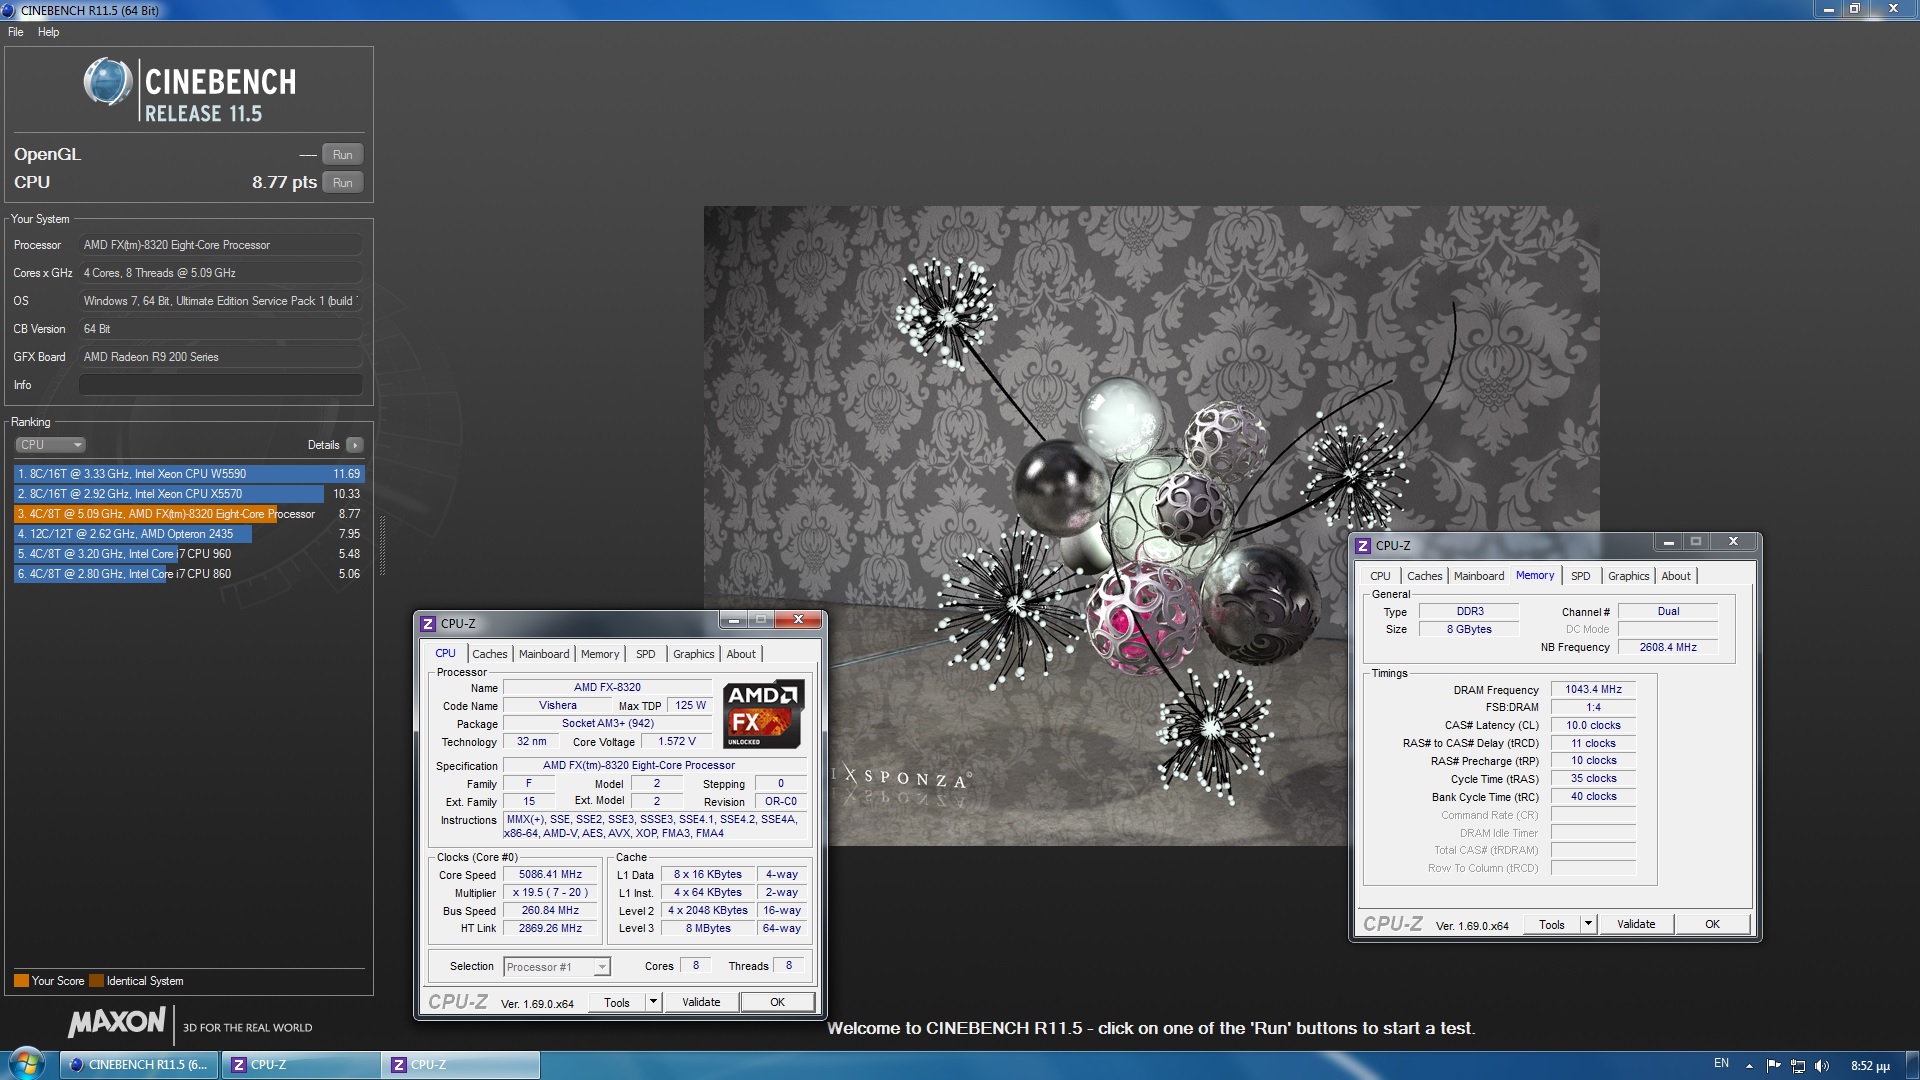Open the Help menu
Viewport: 1920px width, 1080px height.
coord(48,32)
